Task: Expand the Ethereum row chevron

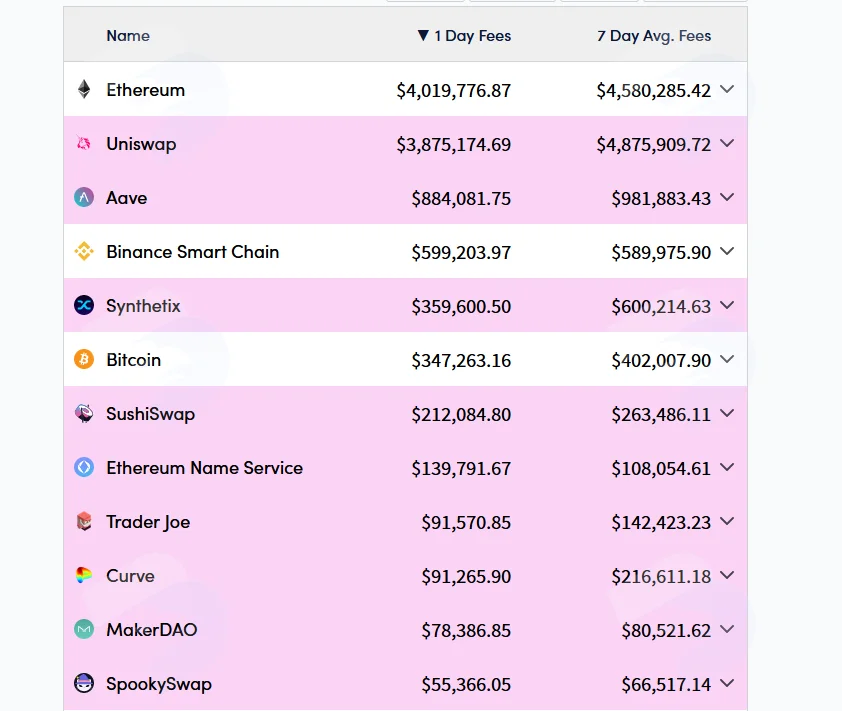Action: [x=727, y=89]
